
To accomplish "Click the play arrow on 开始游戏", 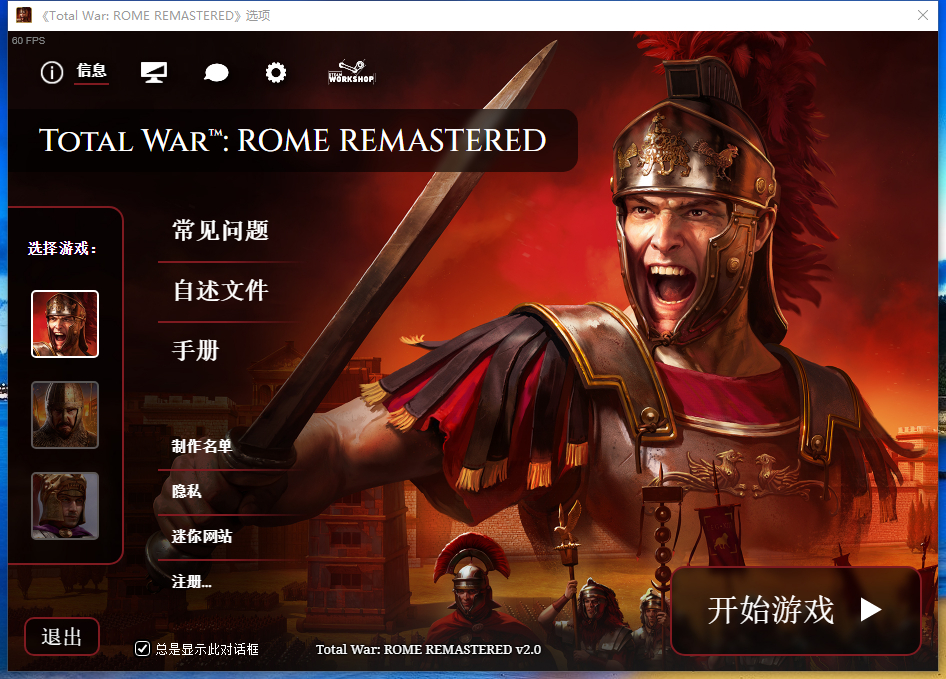I will tap(871, 610).
